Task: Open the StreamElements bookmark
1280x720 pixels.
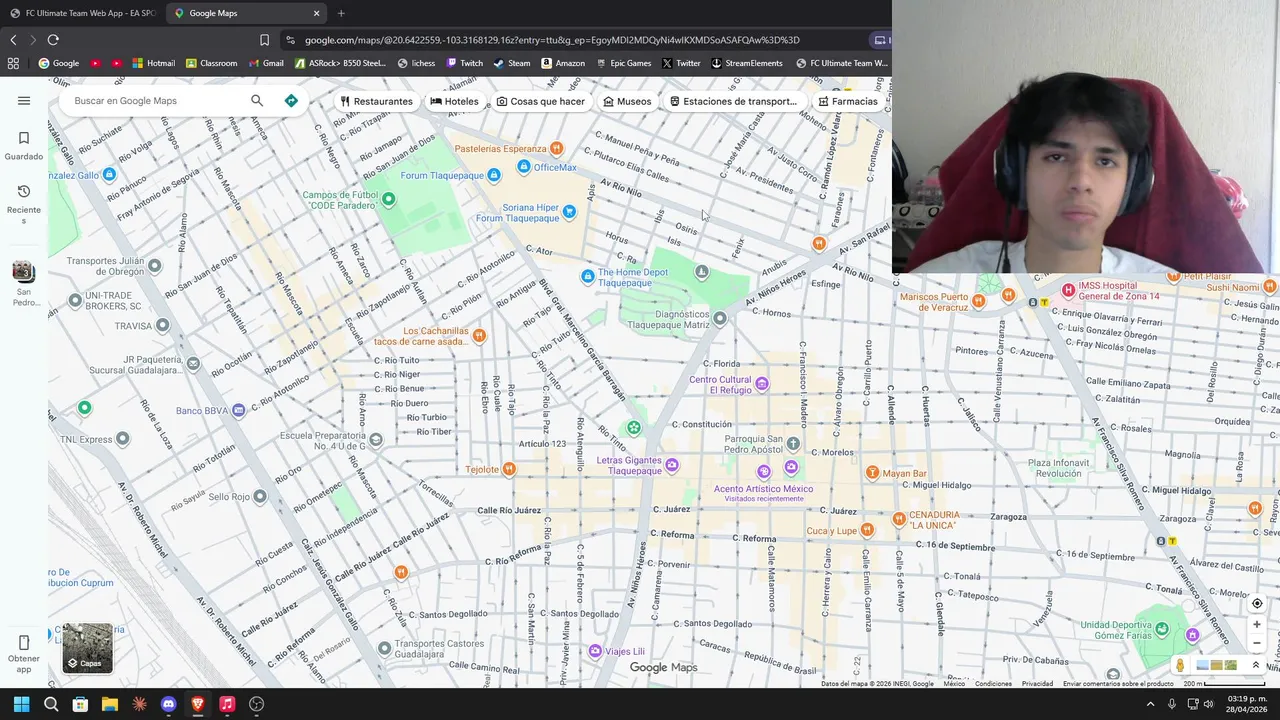Action: point(747,63)
